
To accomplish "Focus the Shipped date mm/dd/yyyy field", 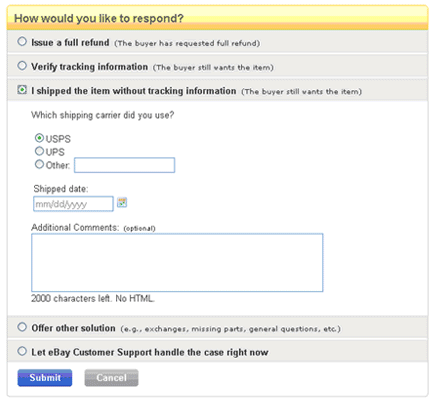I will pyautogui.click(x=73, y=204).
